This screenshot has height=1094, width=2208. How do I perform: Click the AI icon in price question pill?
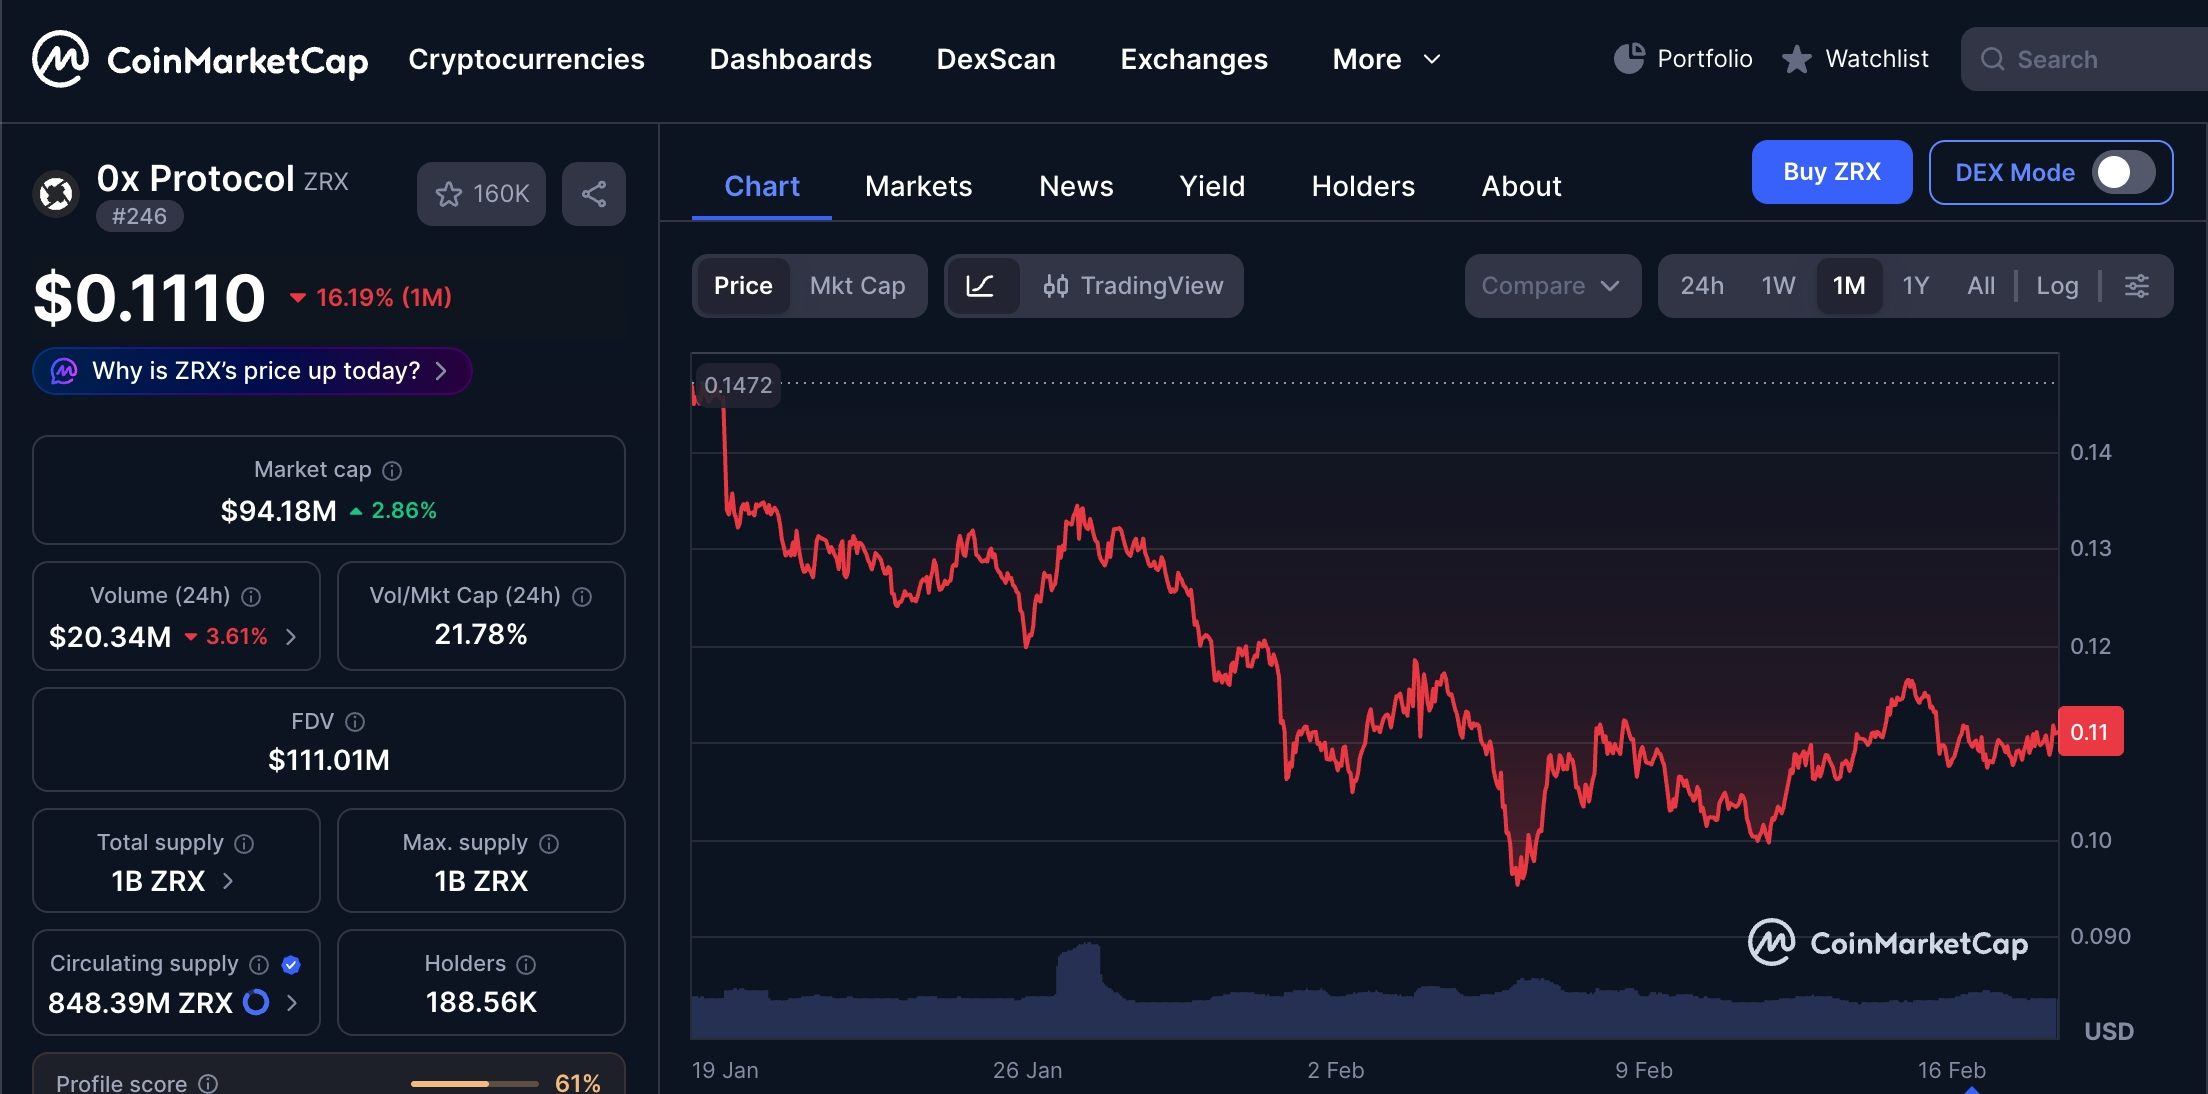[64, 371]
